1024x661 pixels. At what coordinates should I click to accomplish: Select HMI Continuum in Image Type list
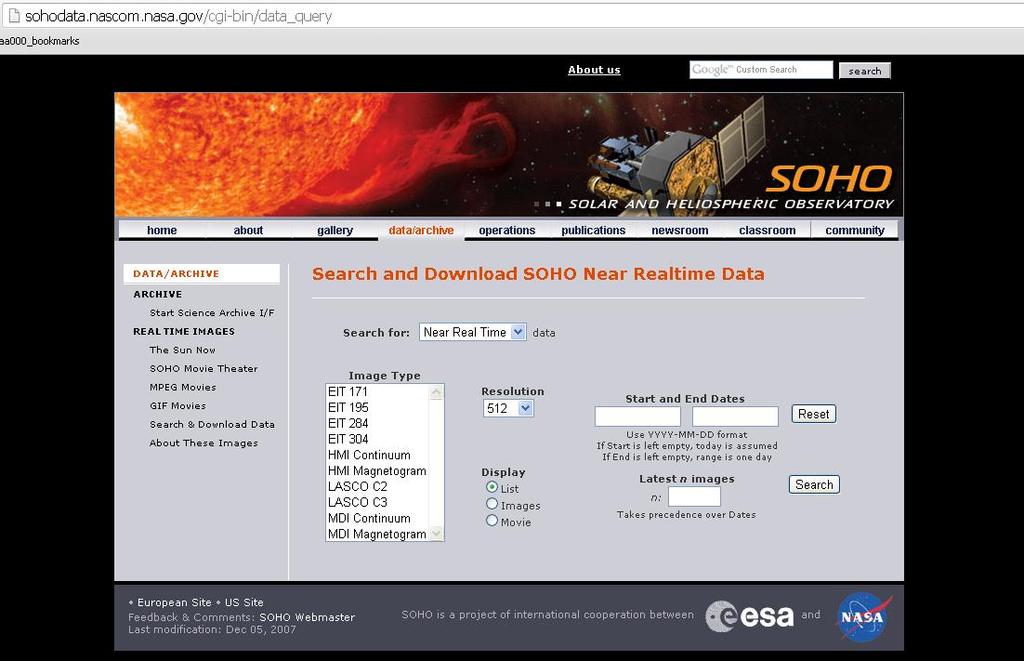click(377, 455)
